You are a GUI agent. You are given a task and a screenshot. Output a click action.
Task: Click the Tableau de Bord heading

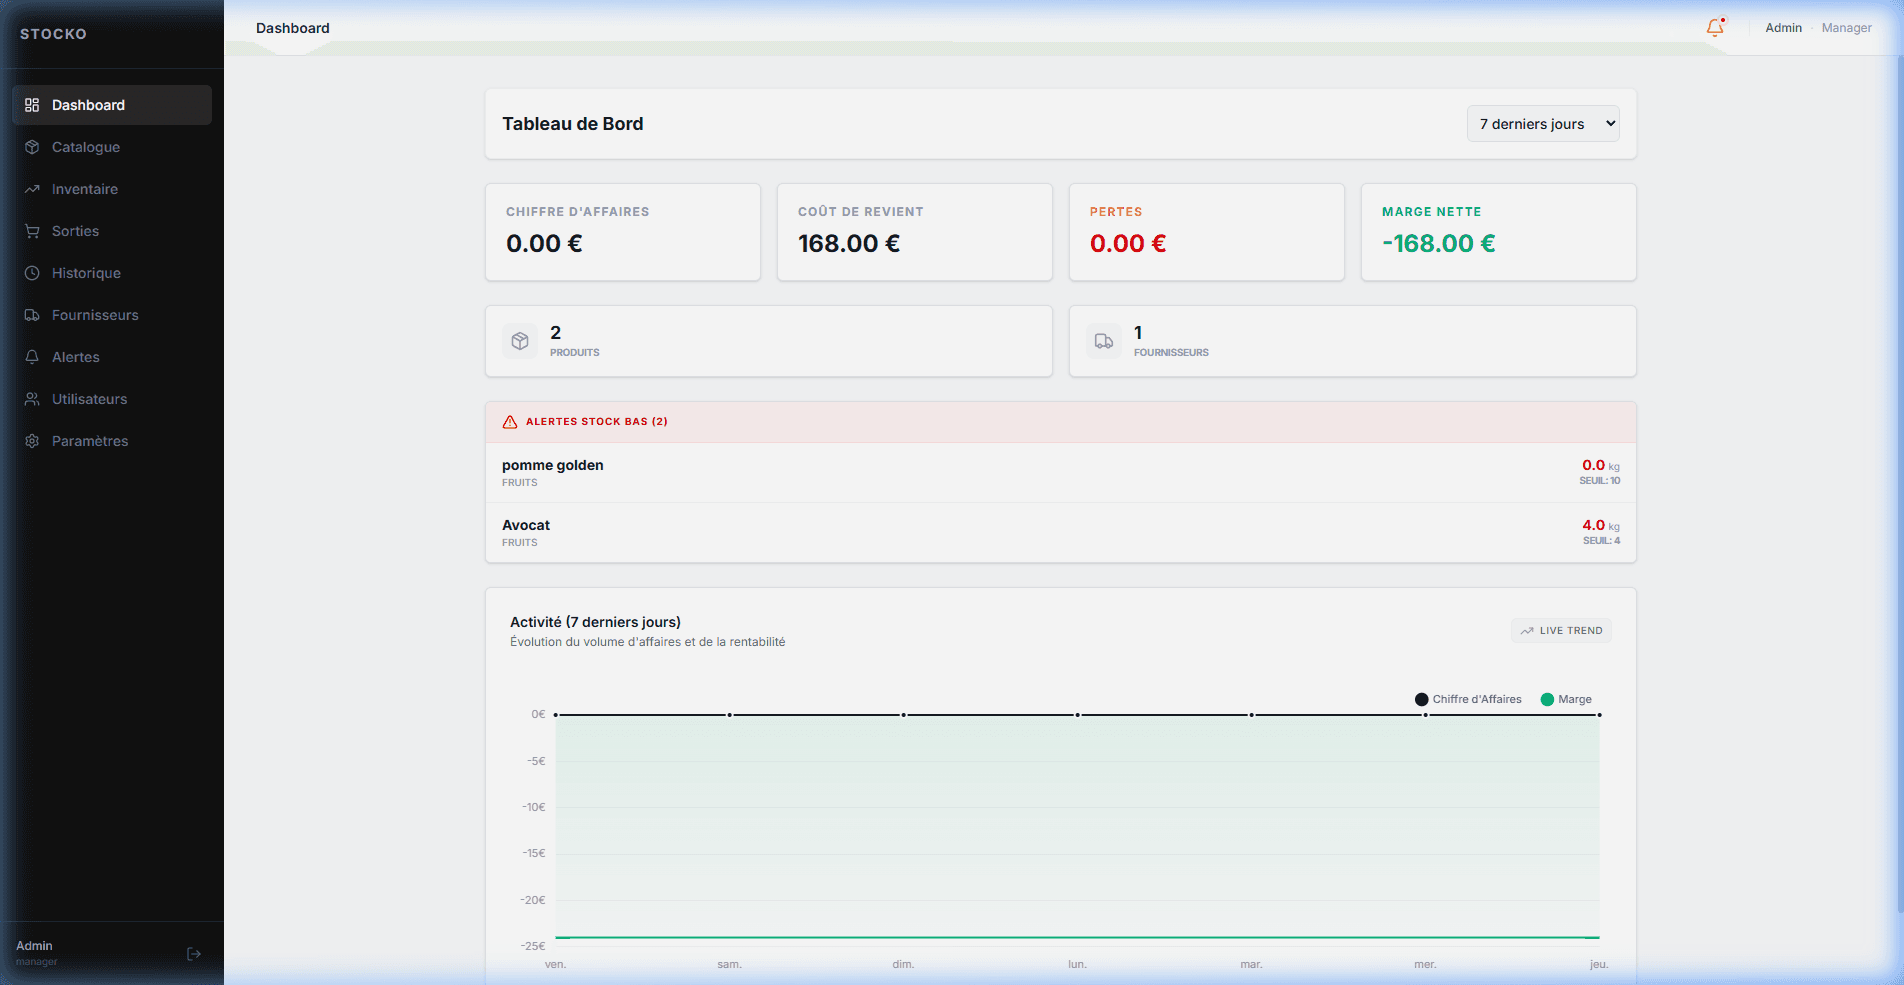click(x=573, y=124)
